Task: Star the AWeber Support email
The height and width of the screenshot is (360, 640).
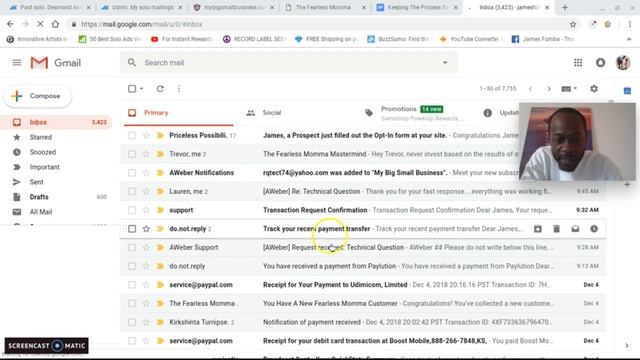Action: pos(146,247)
